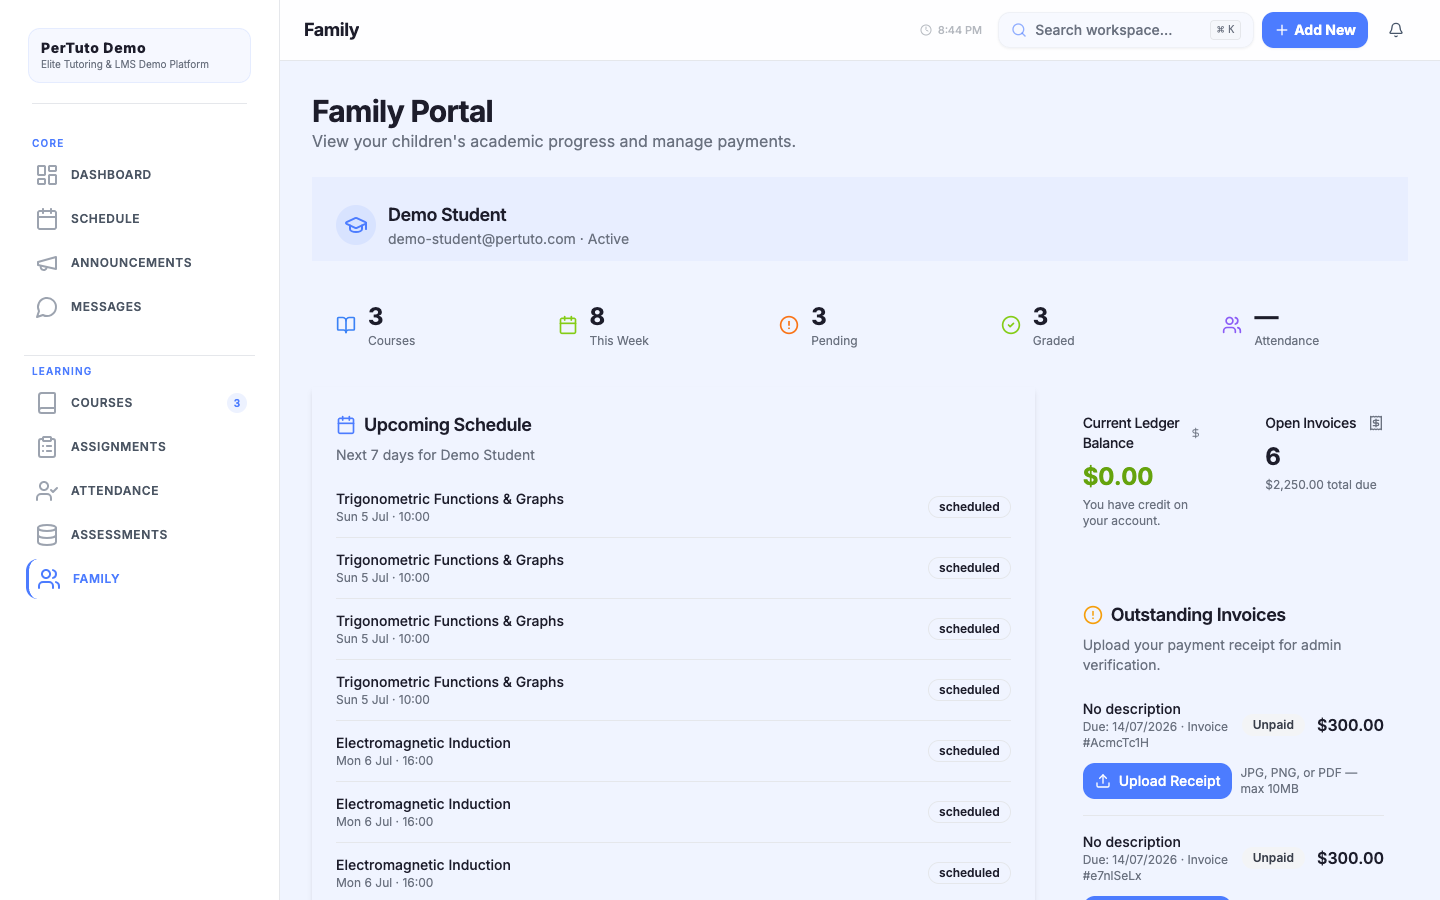The height and width of the screenshot is (900, 1440).
Task: Click the PerTuto Demo workspace card
Action: click(139, 55)
